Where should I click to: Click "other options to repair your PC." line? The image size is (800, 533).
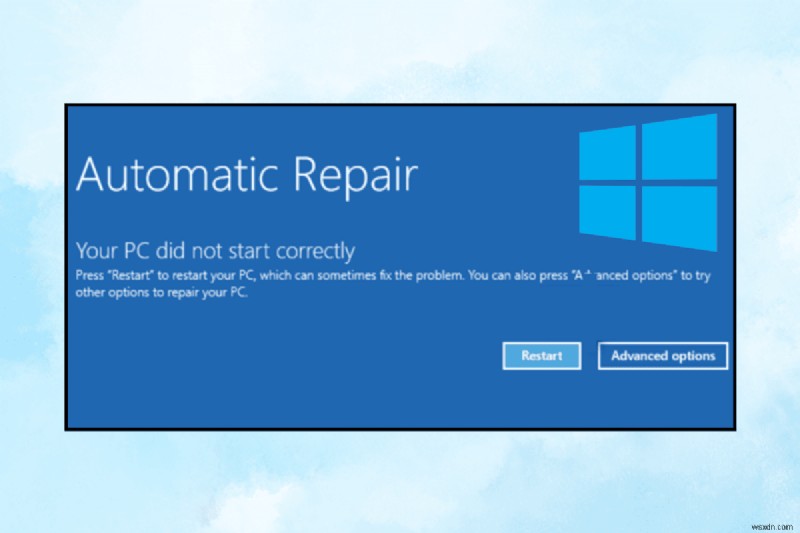pos(162,292)
